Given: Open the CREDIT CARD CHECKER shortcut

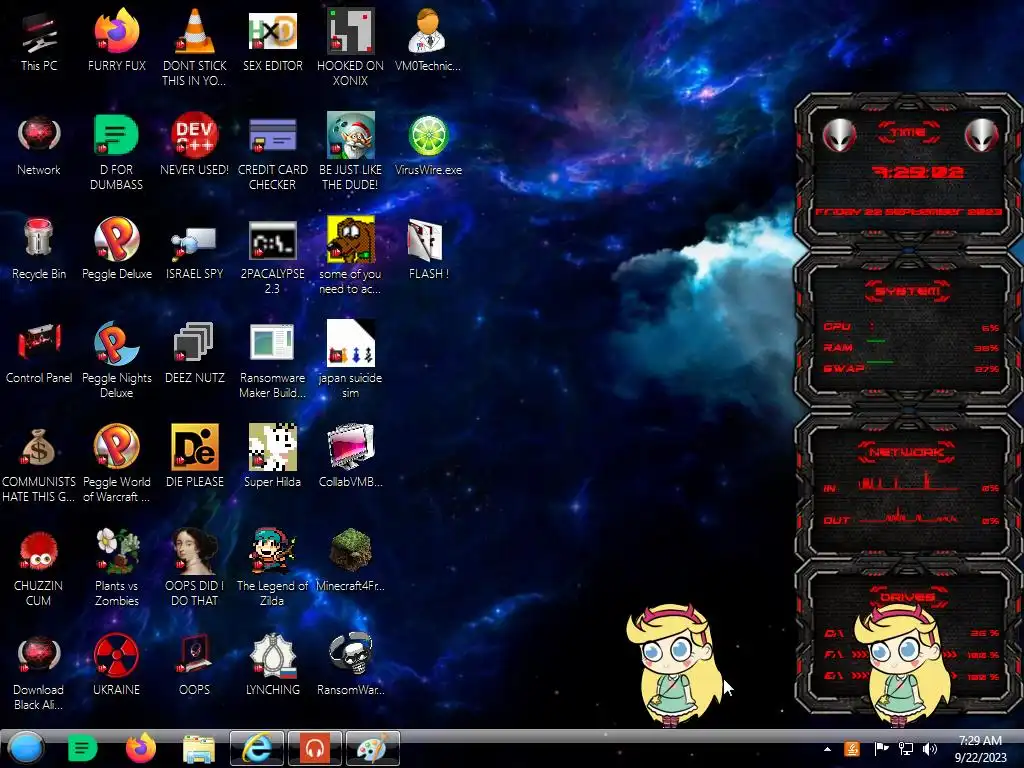Looking at the screenshot, I should click(x=272, y=152).
